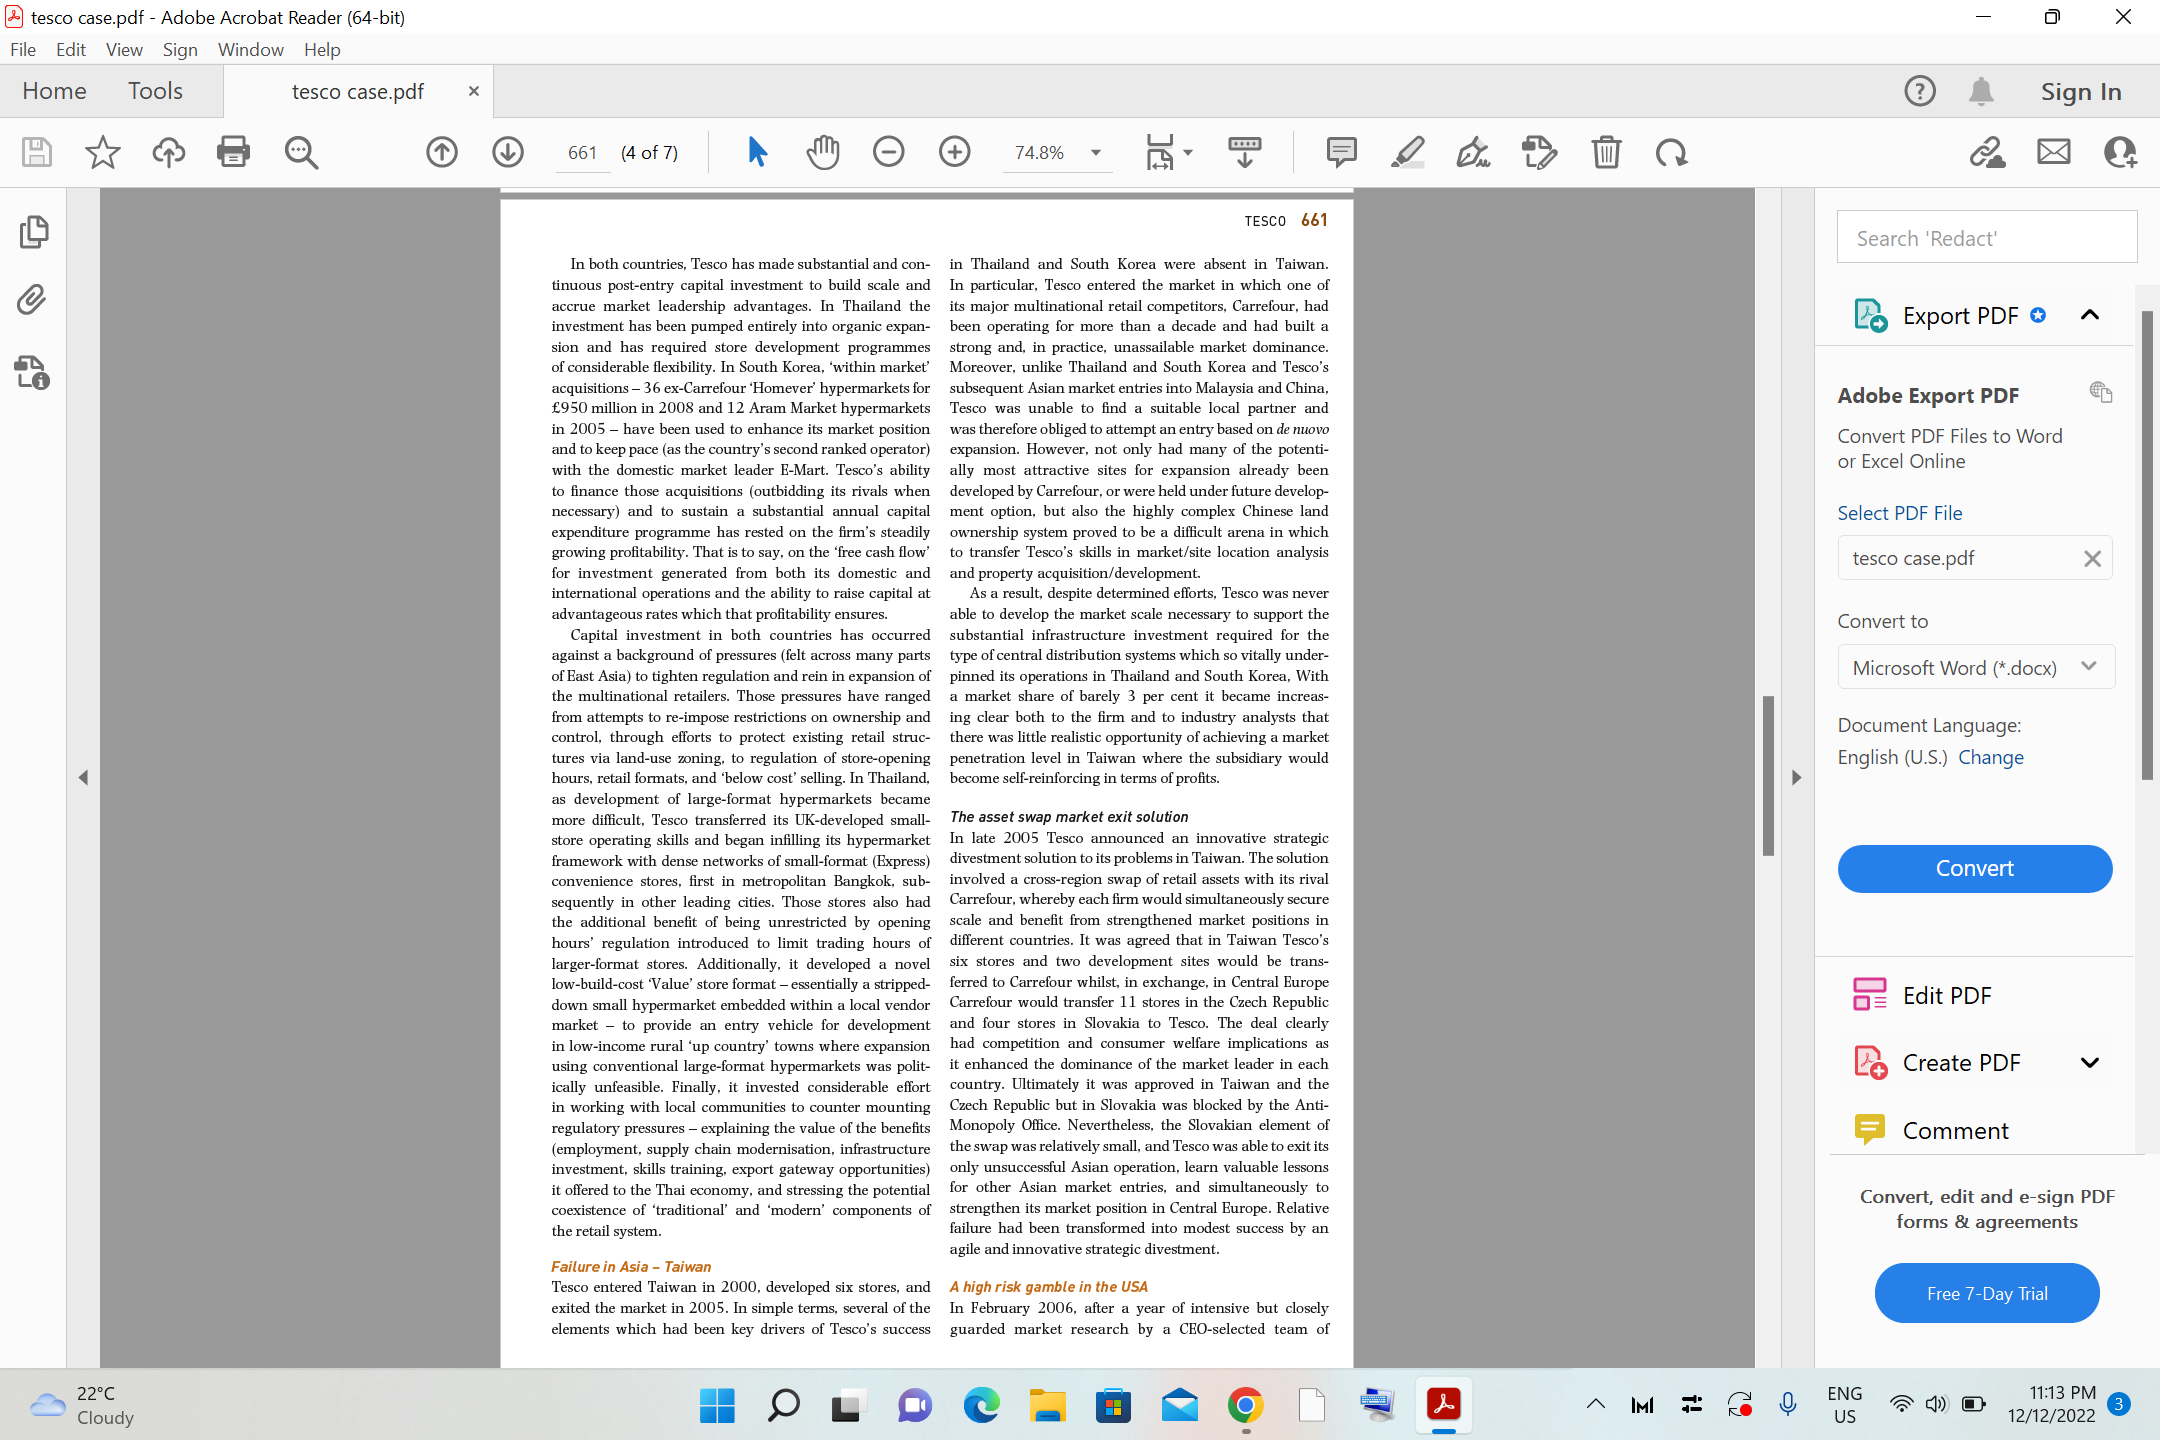Click the trash delete icon in the toolbar
The height and width of the screenshot is (1440, 2160).
point(1606,152)
